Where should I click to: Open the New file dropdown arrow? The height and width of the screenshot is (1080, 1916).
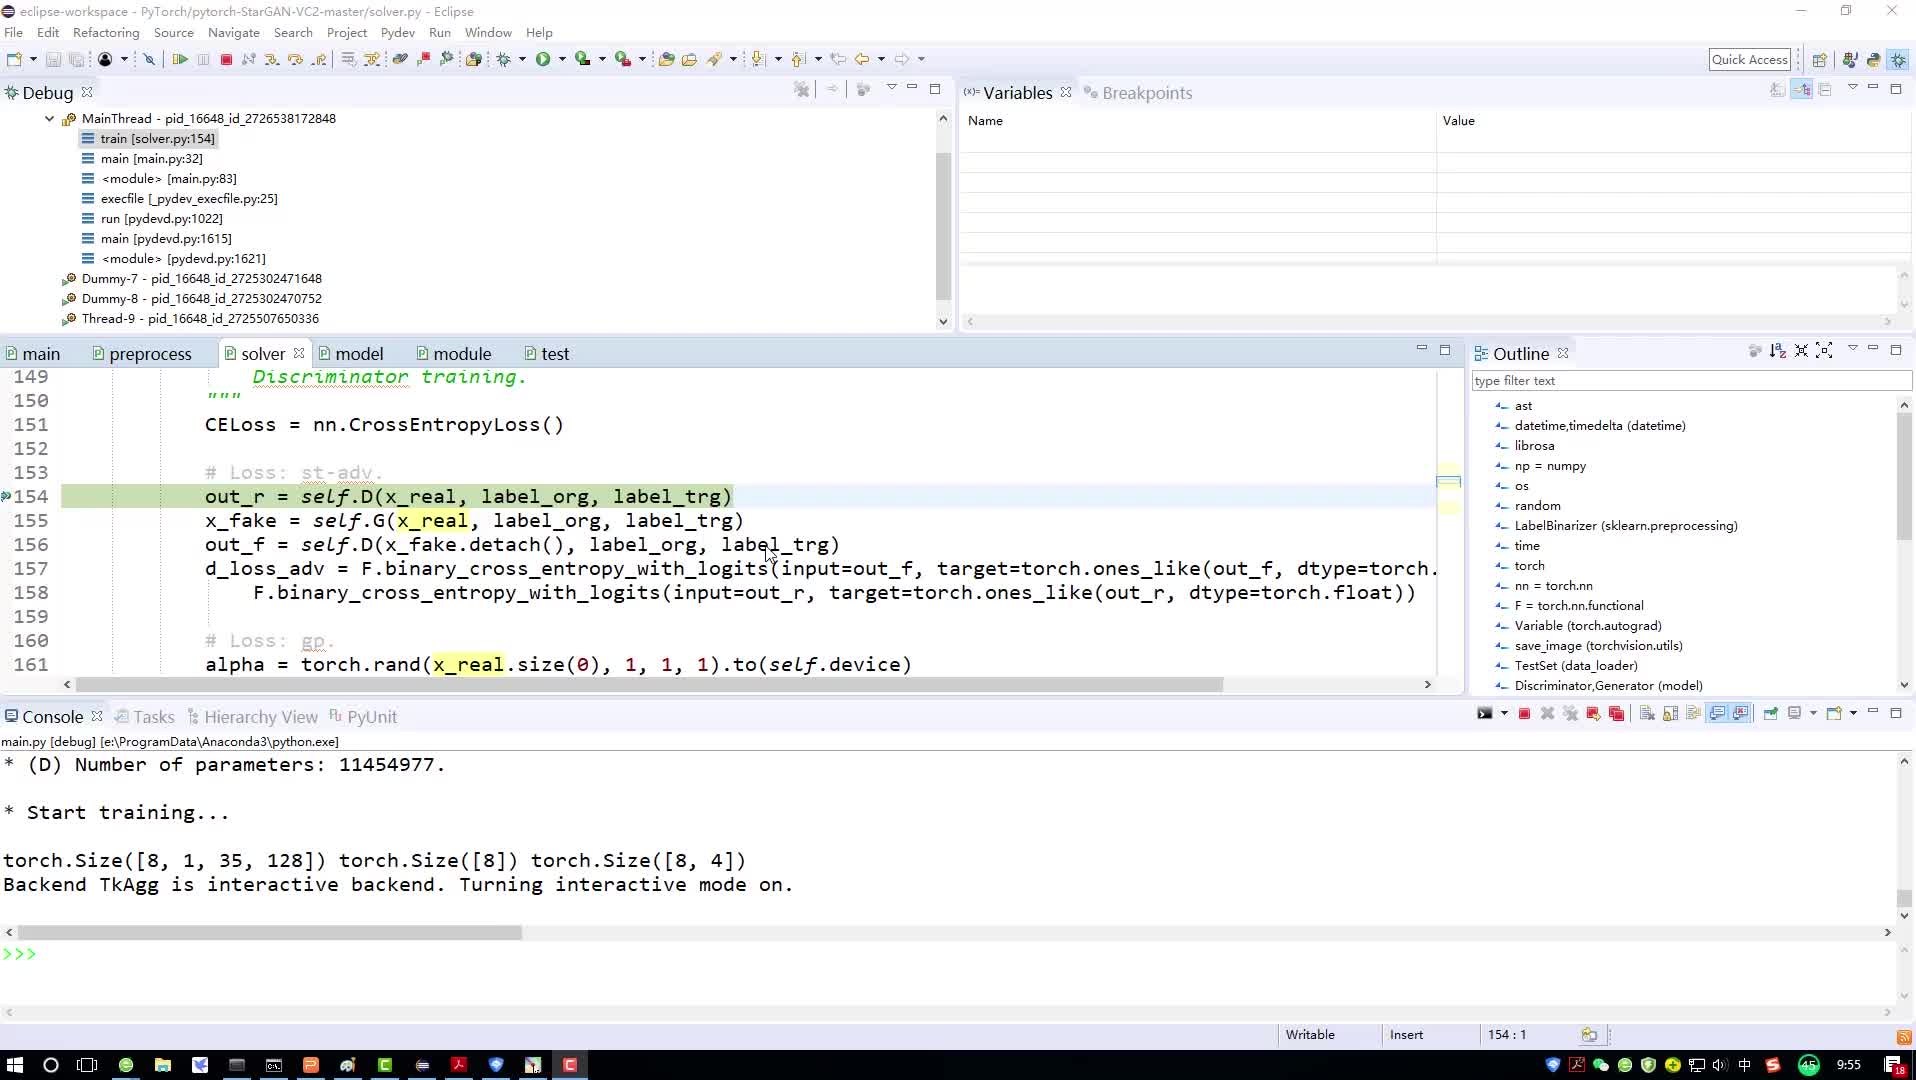[x=33, y=59]
